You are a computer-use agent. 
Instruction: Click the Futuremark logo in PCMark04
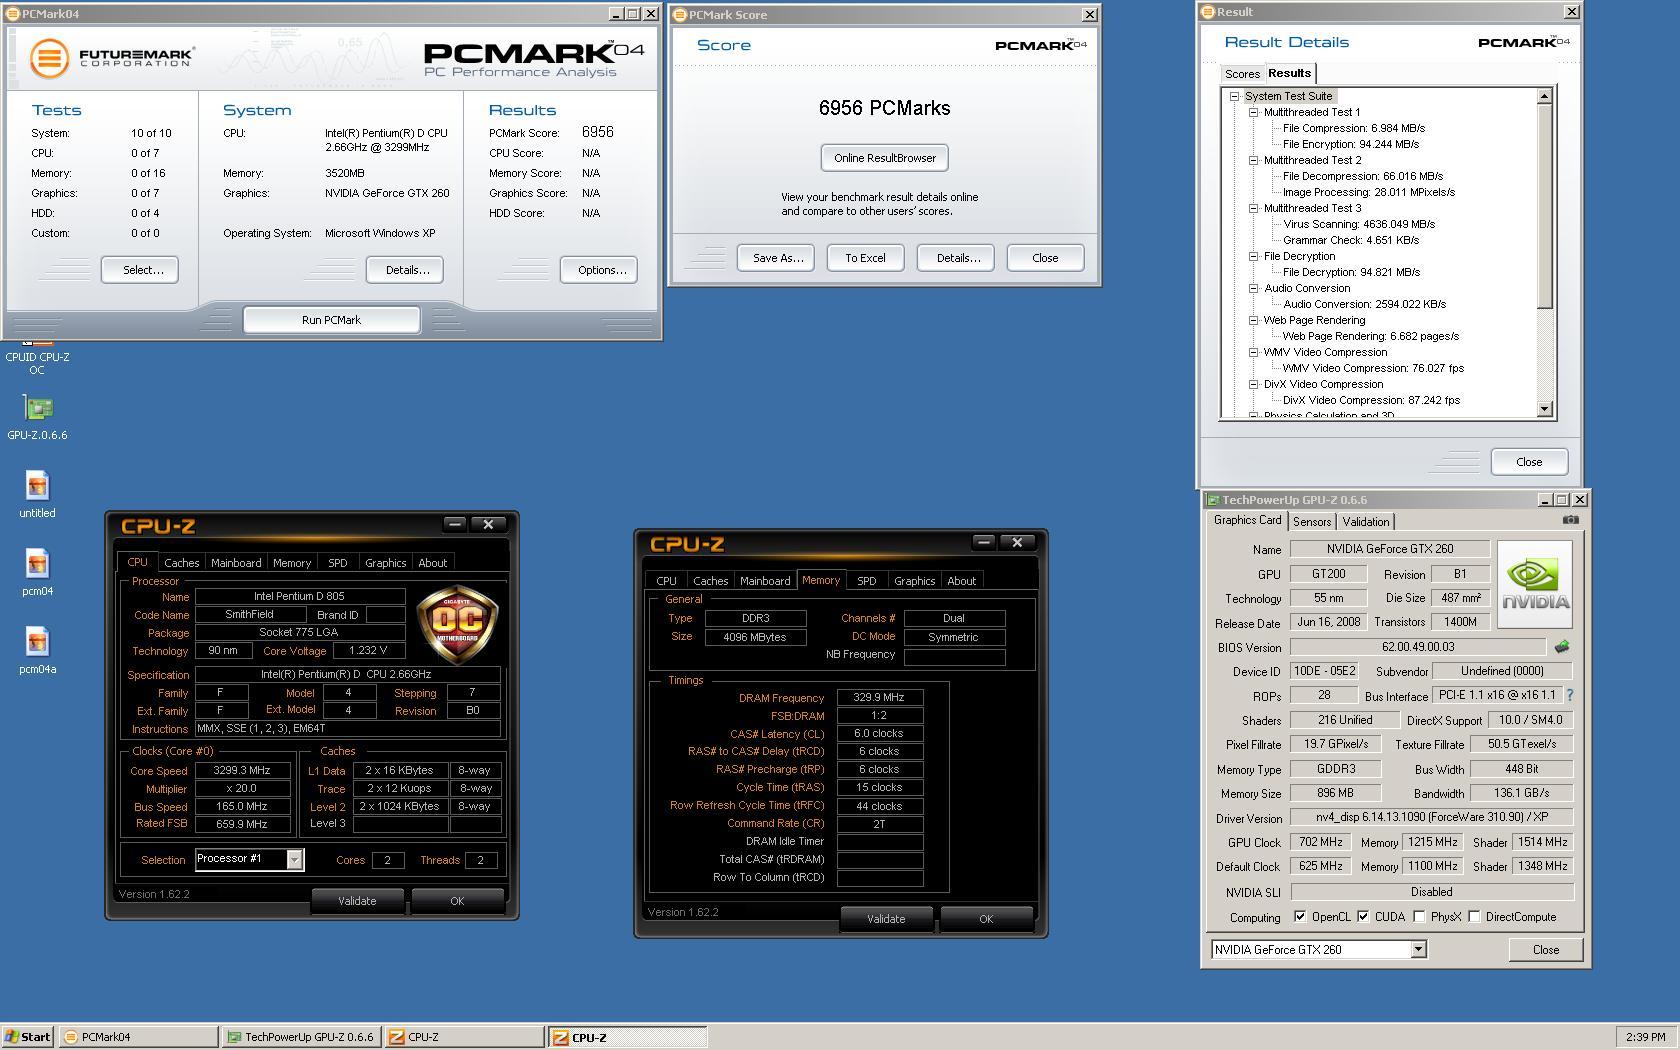(x=112, y=57)
